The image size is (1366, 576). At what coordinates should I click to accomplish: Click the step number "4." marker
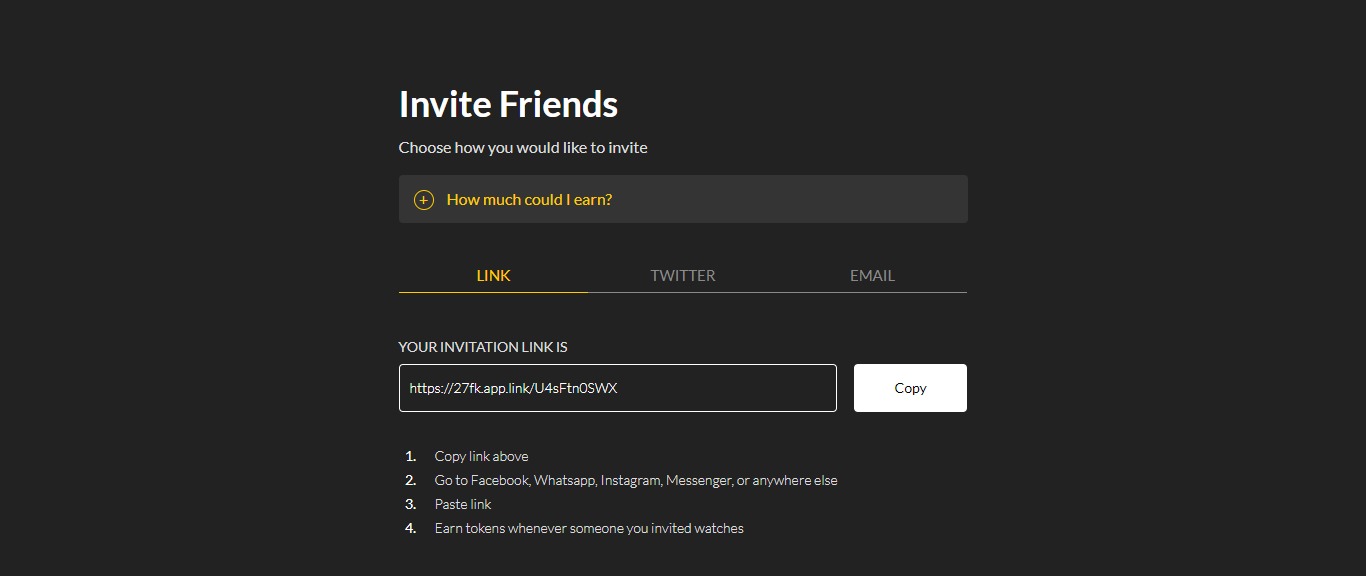coord(411,528)
